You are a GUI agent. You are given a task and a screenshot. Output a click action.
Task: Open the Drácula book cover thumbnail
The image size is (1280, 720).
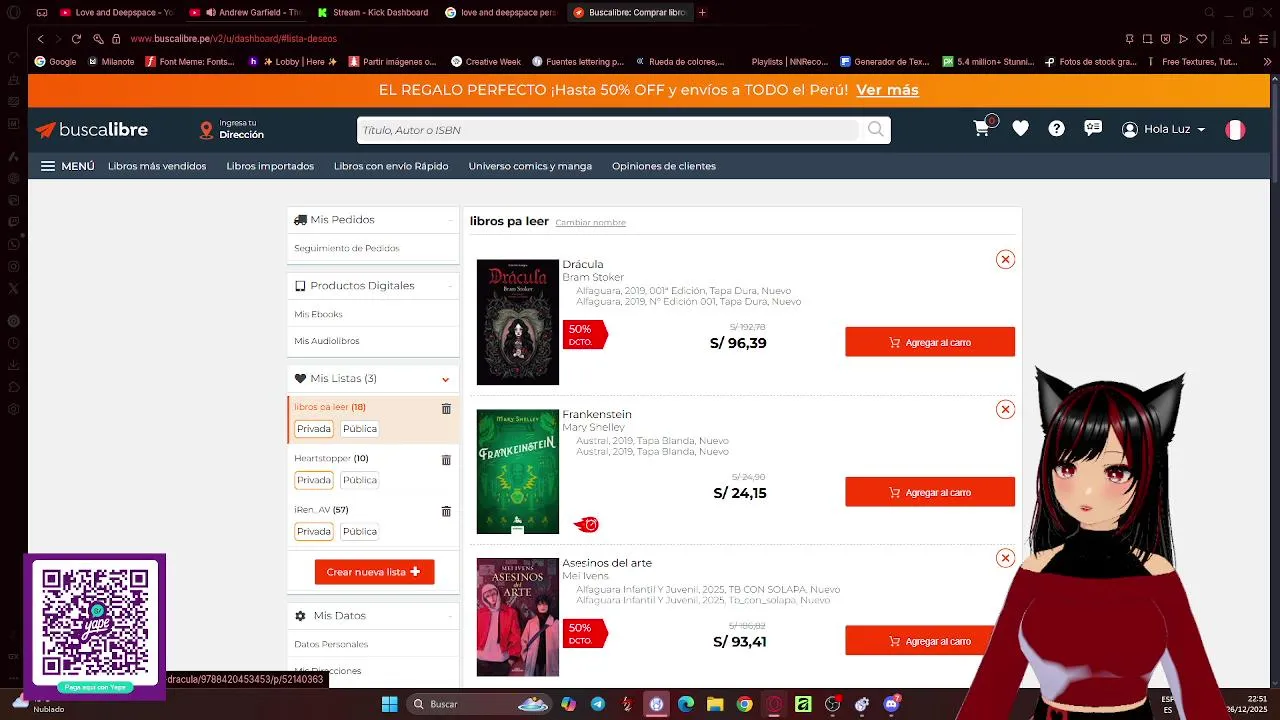coord(517,322)
